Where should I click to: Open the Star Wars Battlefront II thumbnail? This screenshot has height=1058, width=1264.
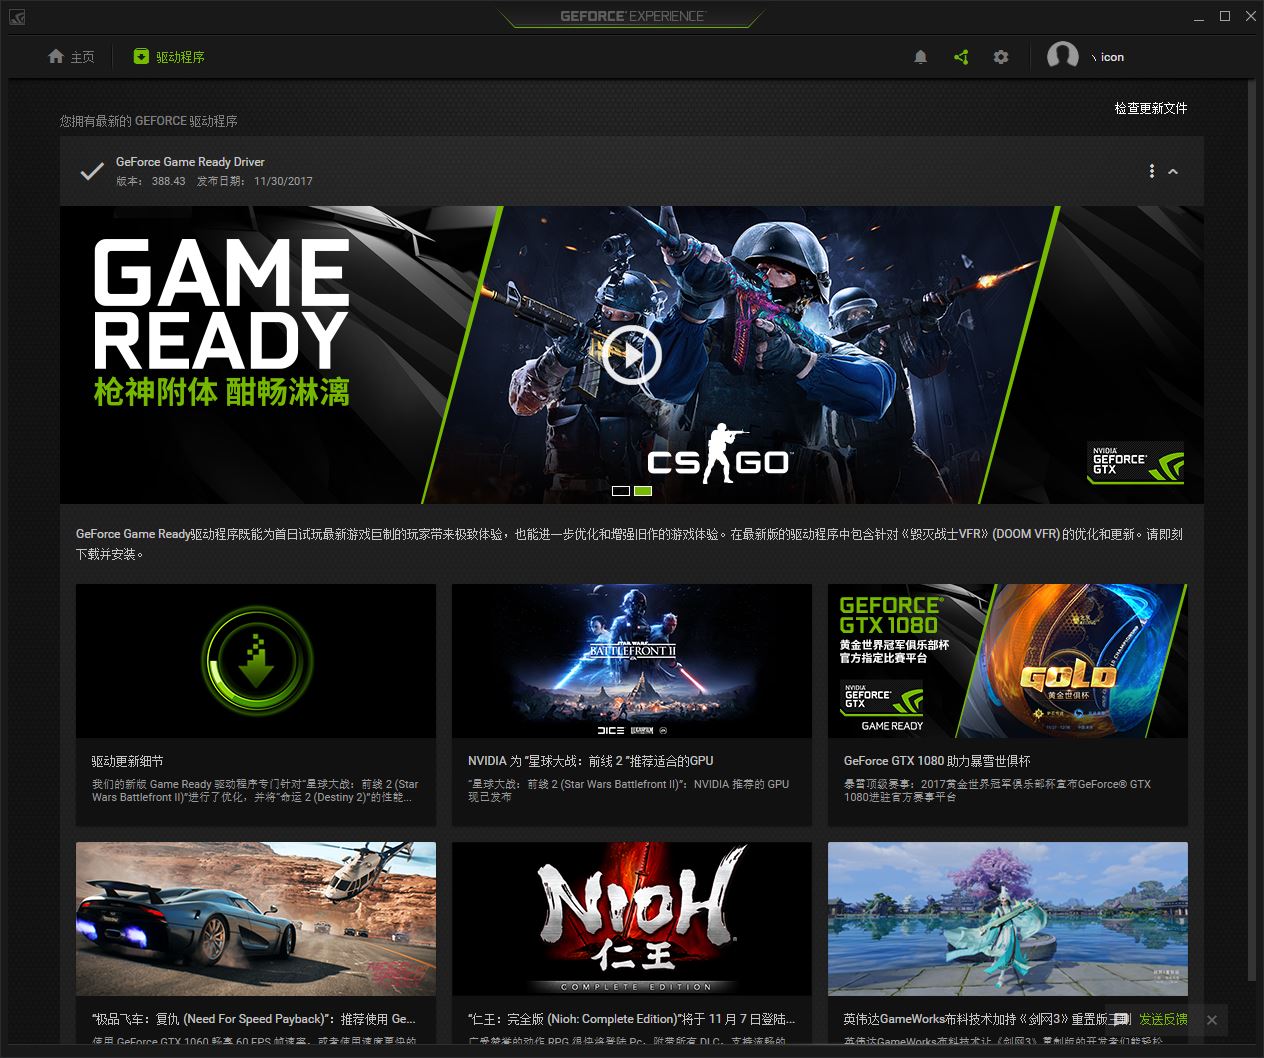click(632, 661)
